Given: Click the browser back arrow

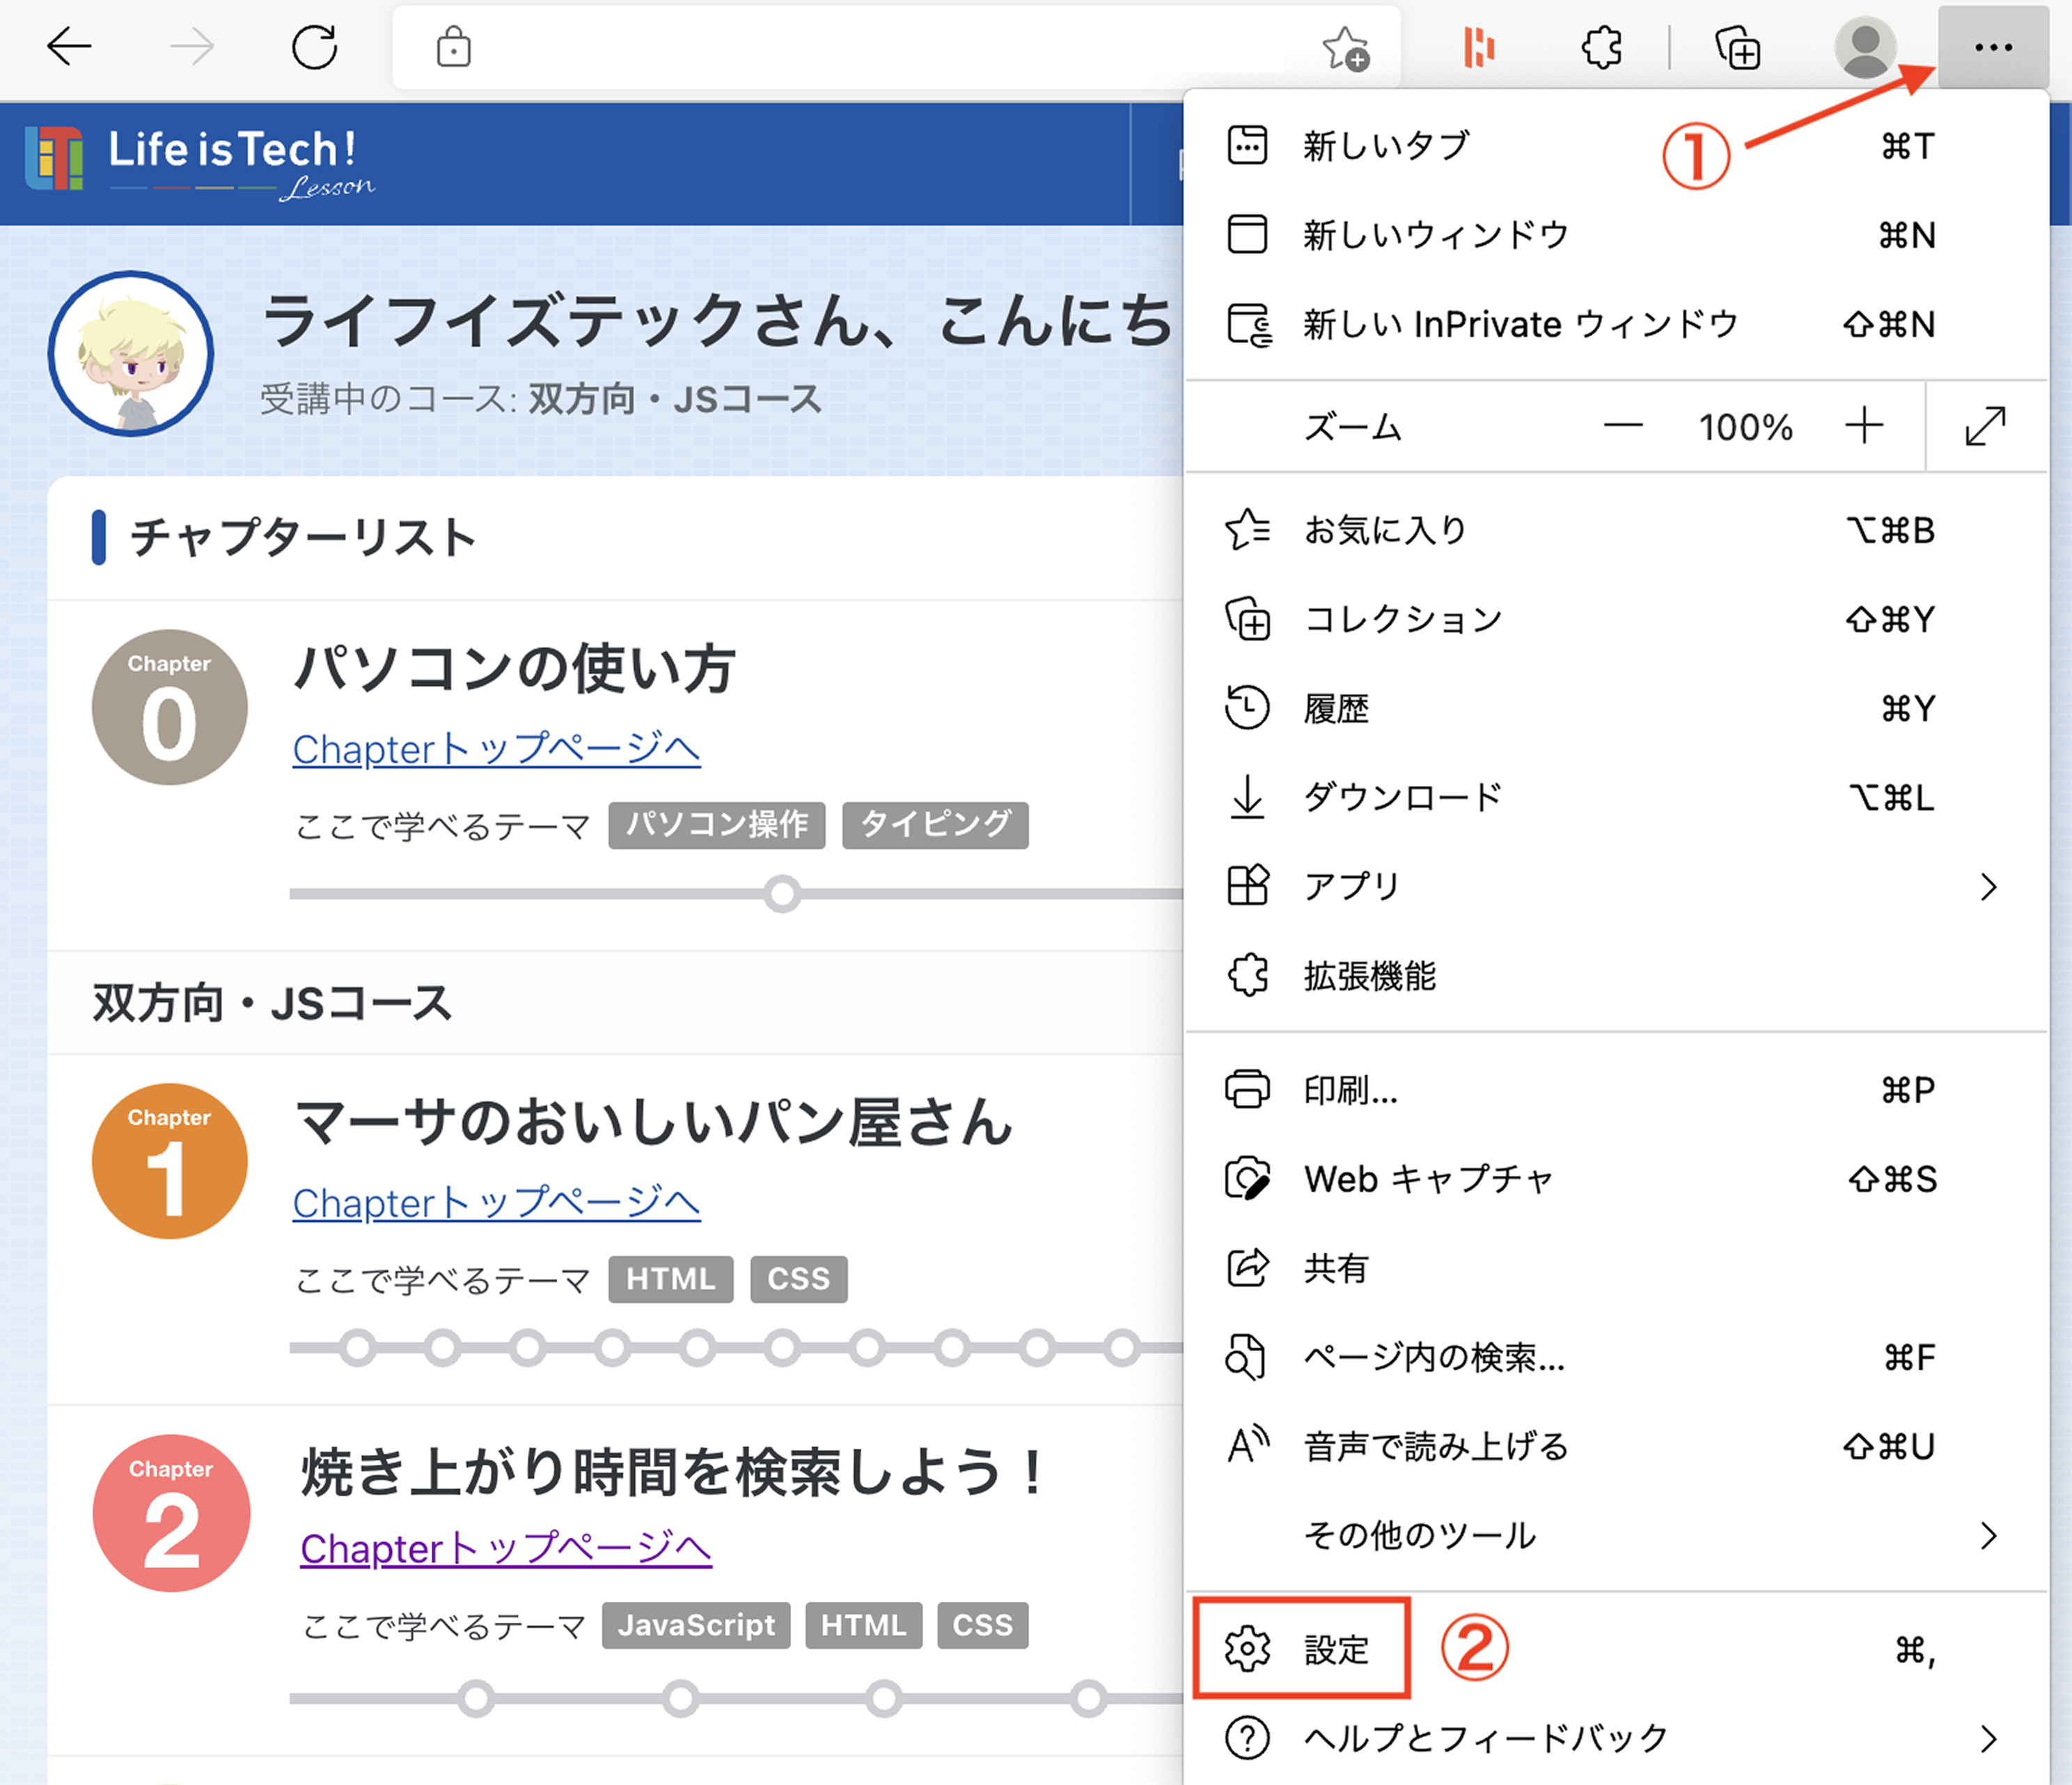Looking at the screenshot, I should (69, 47).
